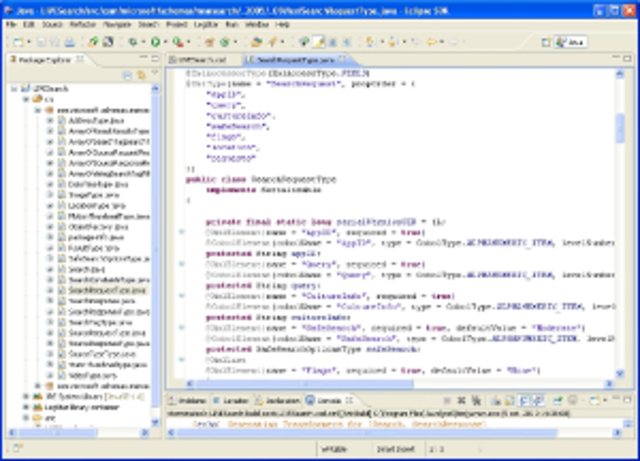Click the Open Type toolbar icon

[256, 42]
